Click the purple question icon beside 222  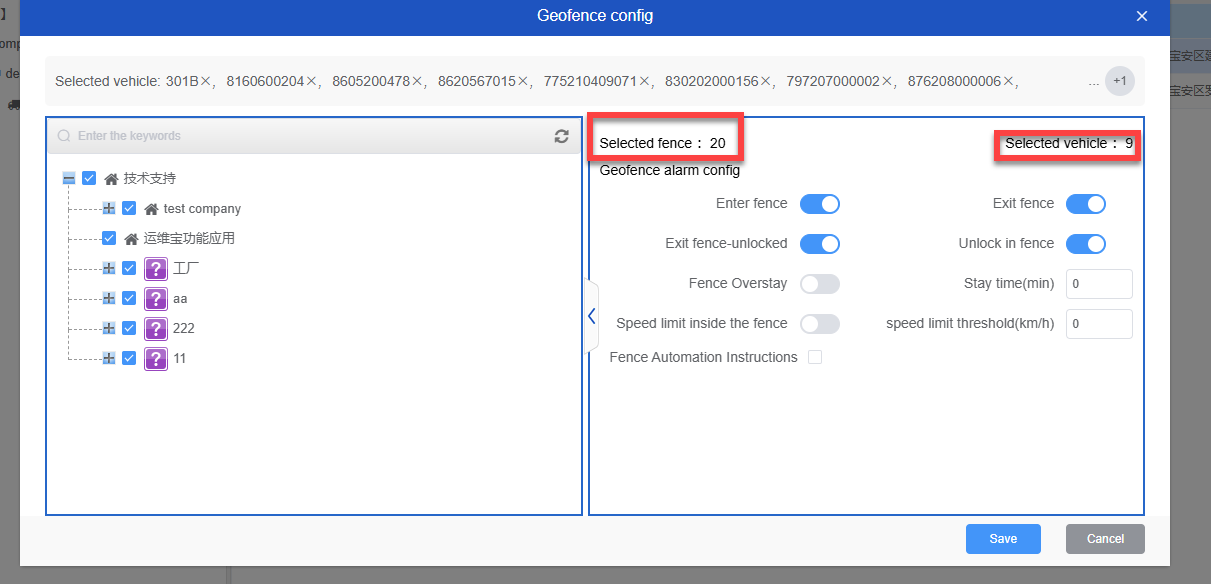pyautogui.click(x=155, y=328)
